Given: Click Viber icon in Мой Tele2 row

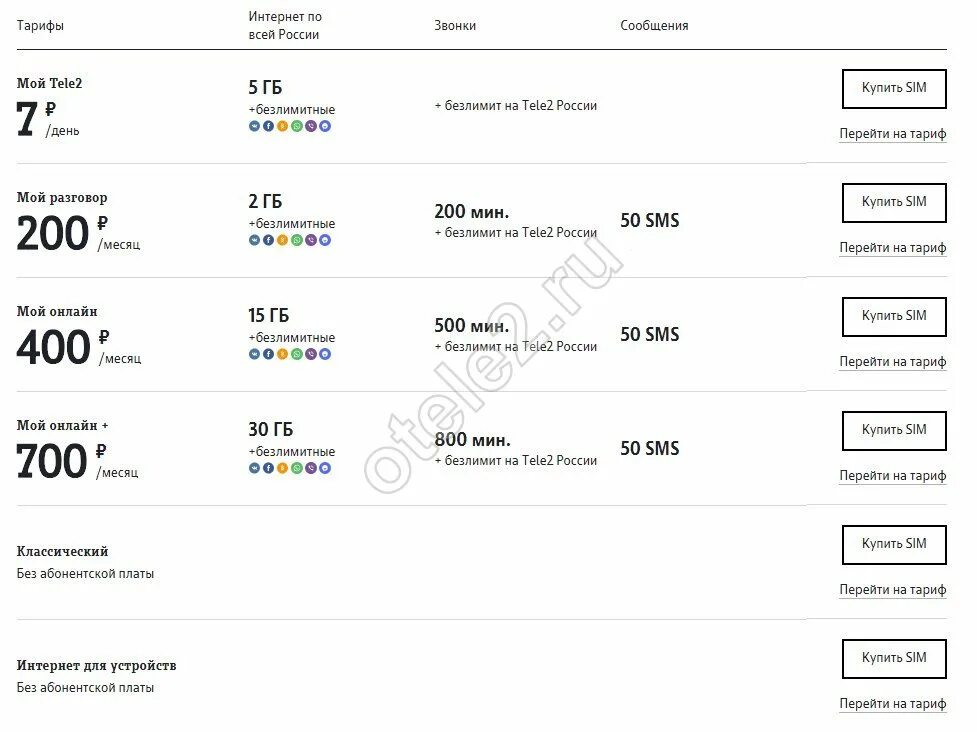Looking at the screenshot, I should pos(311,126).
